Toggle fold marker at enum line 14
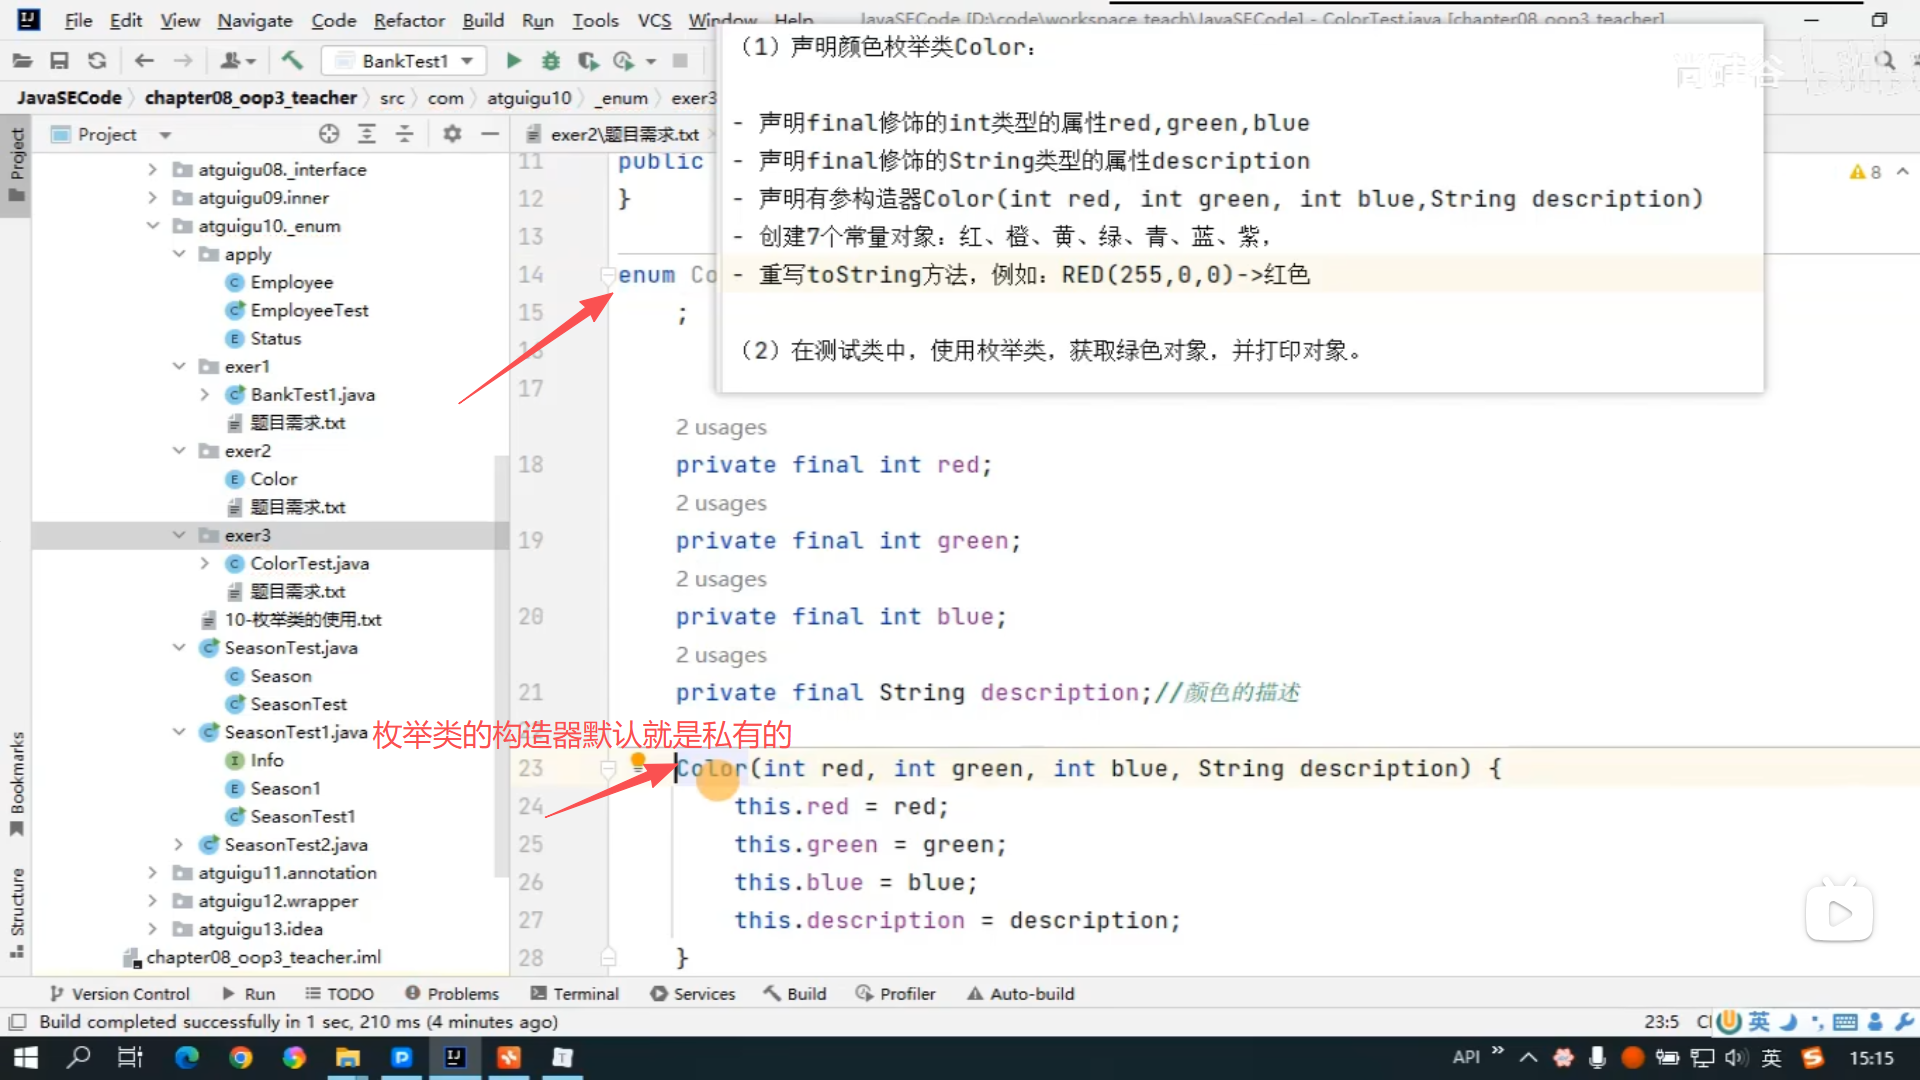This screenshot has height=1080, width=1920. tap(607, 274)
